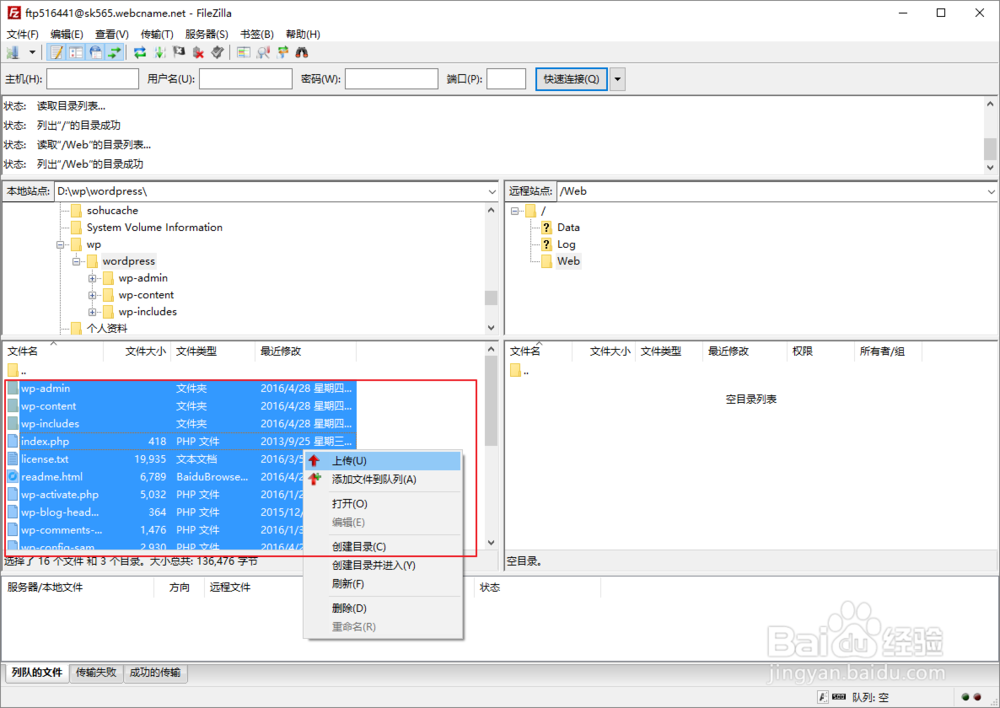Expand wp-admin tree node

[92, 278]
